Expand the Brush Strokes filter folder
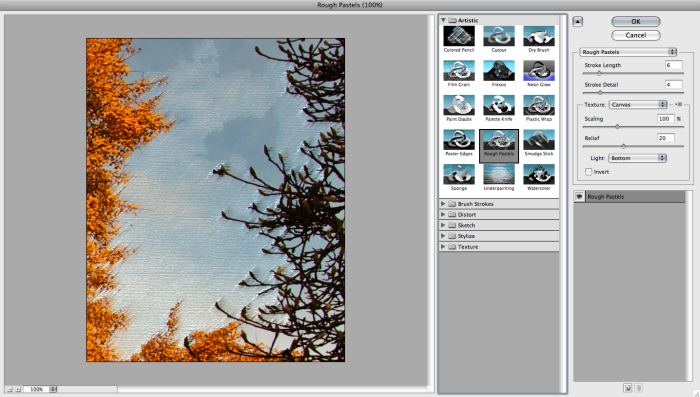 pyautogui.click(x=443, y=204)
